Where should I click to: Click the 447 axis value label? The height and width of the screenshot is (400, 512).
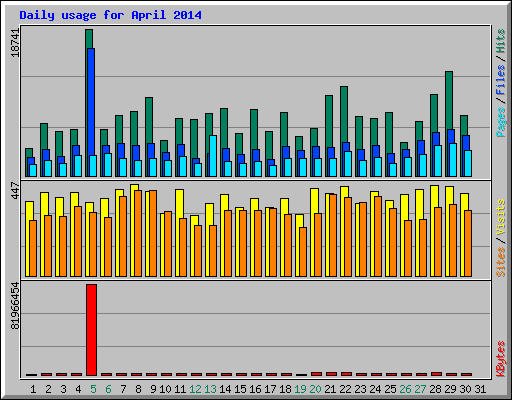pyautogui.click(x=15, y=190)
